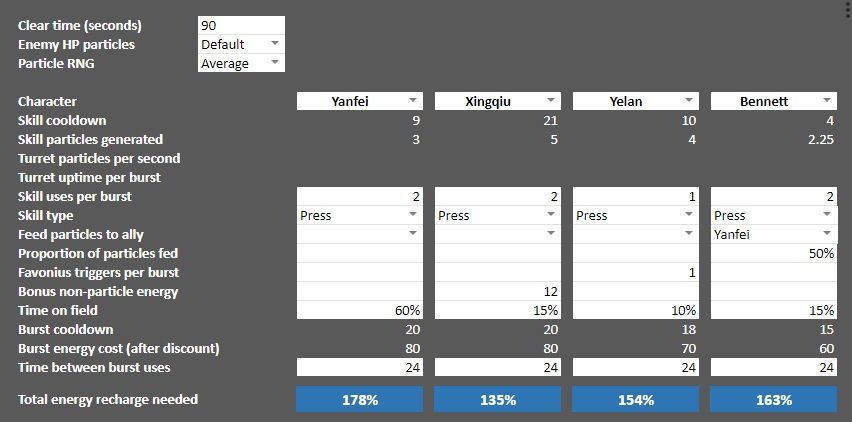Expand the Yelan character selector
Image resolution: width=852 pixels, height=422 pixels.
point(636,101)
